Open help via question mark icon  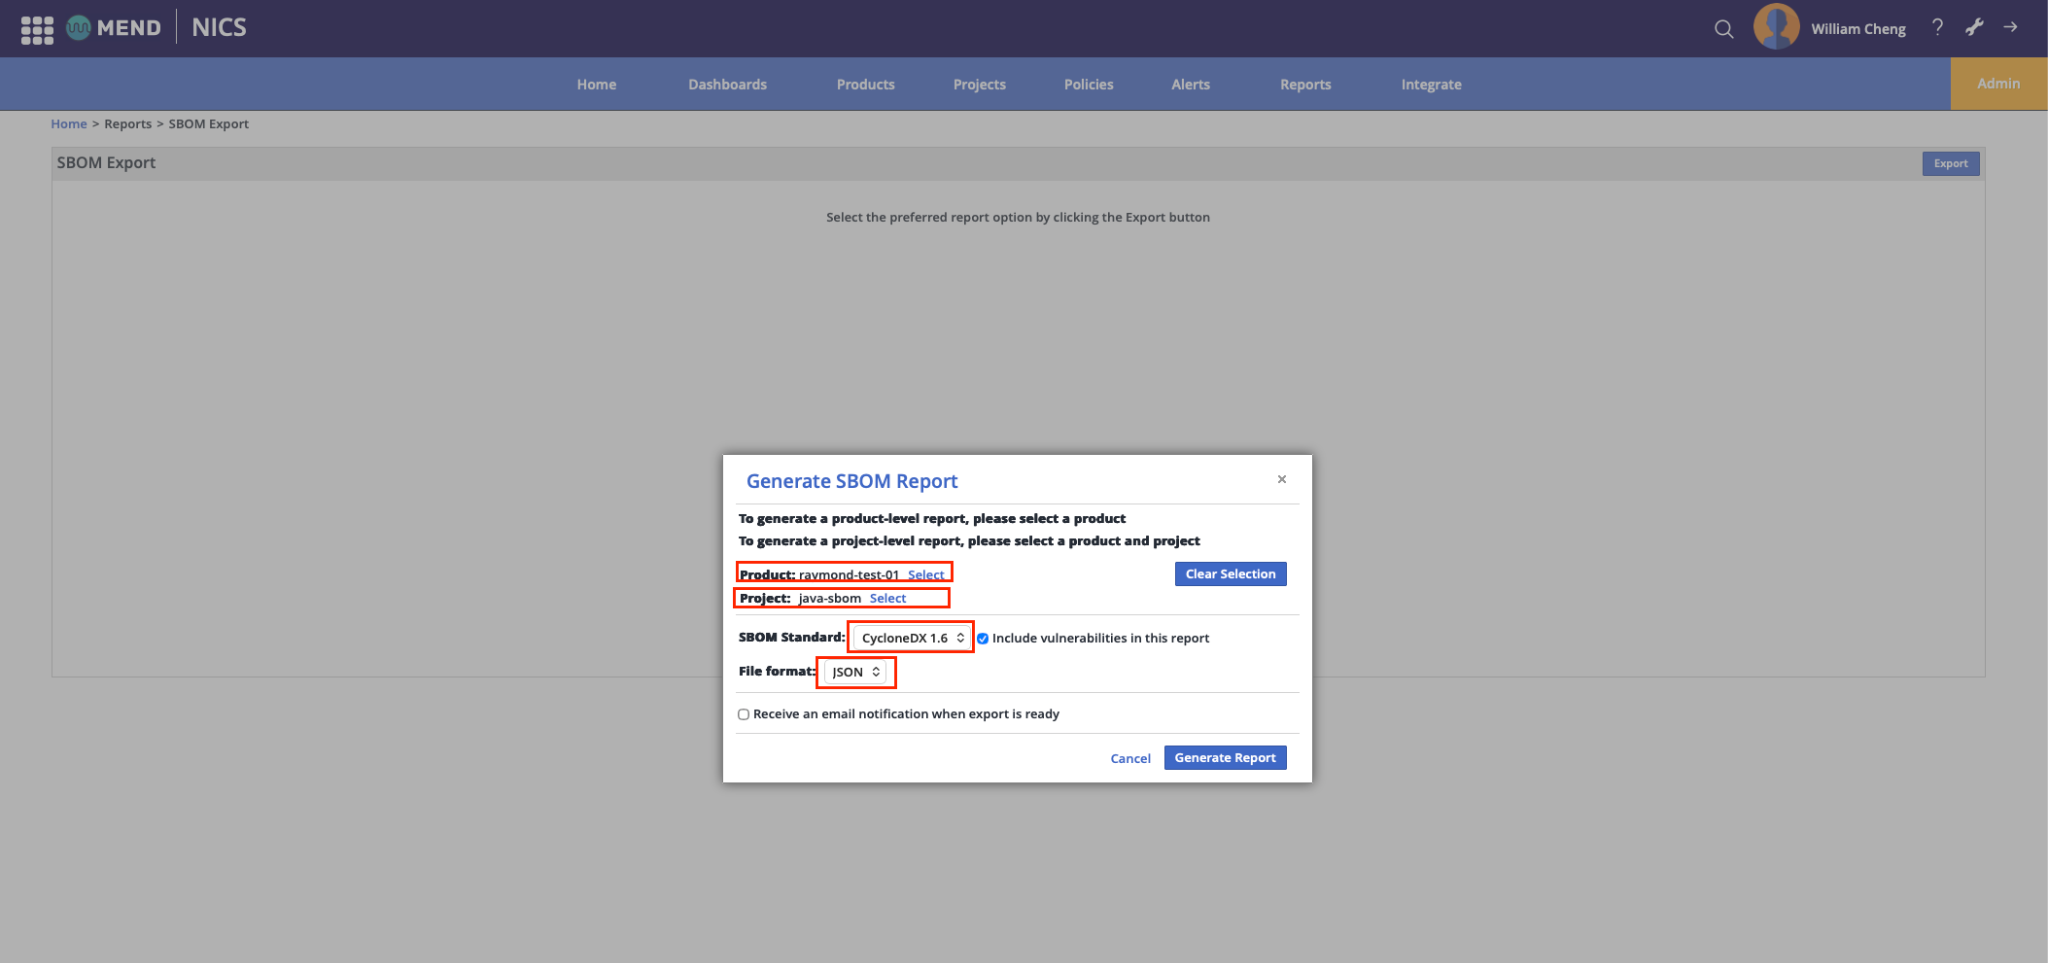pyautogui.click(x=1937, y=27)
